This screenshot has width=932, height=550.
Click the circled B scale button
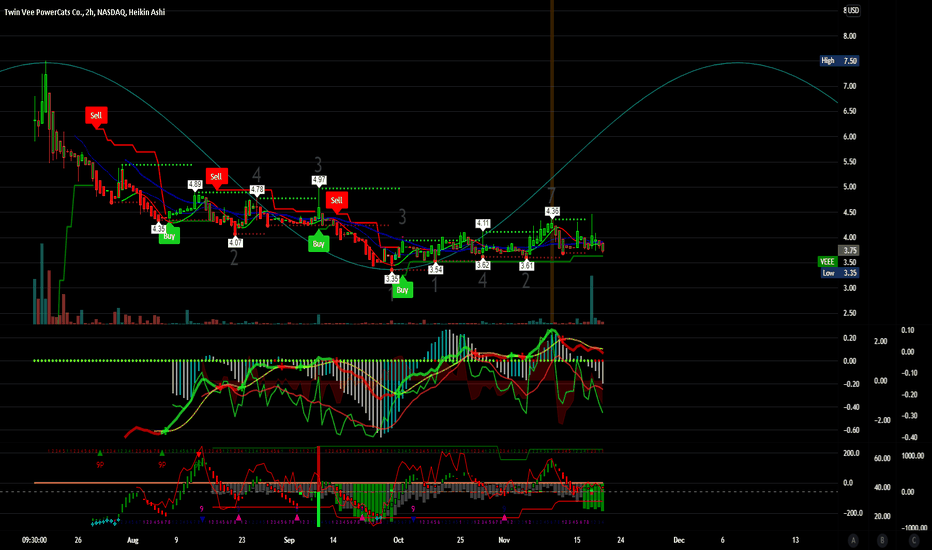(882, 540)
